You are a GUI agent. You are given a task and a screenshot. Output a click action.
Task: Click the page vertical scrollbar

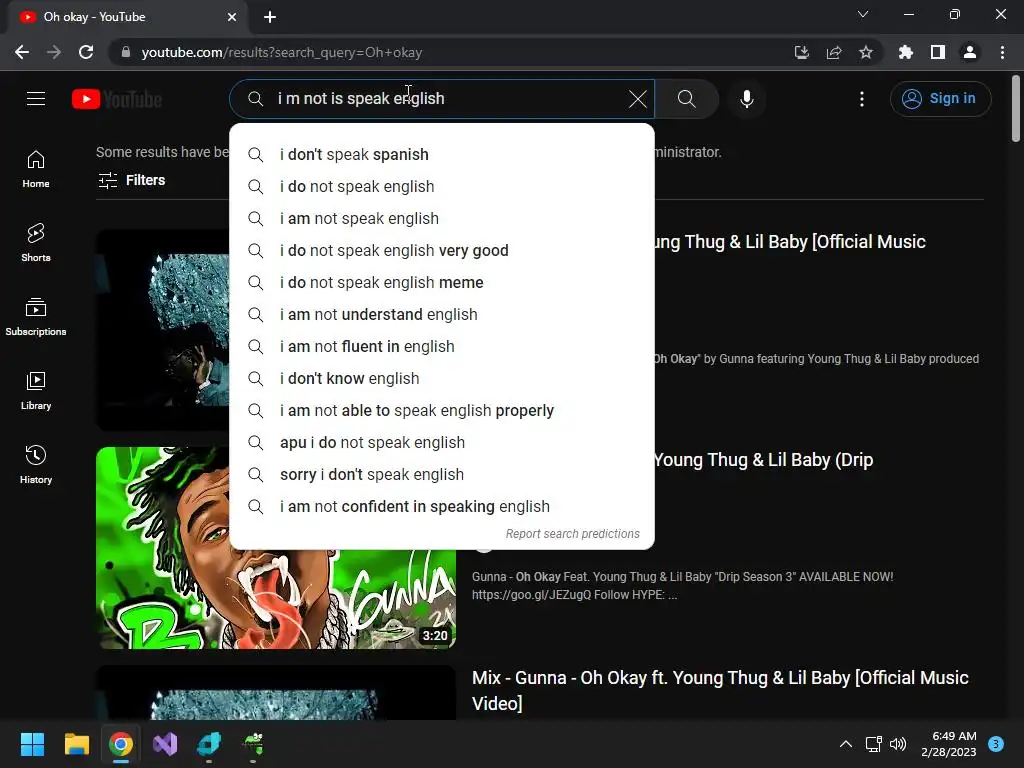[x=1016, y=108]
